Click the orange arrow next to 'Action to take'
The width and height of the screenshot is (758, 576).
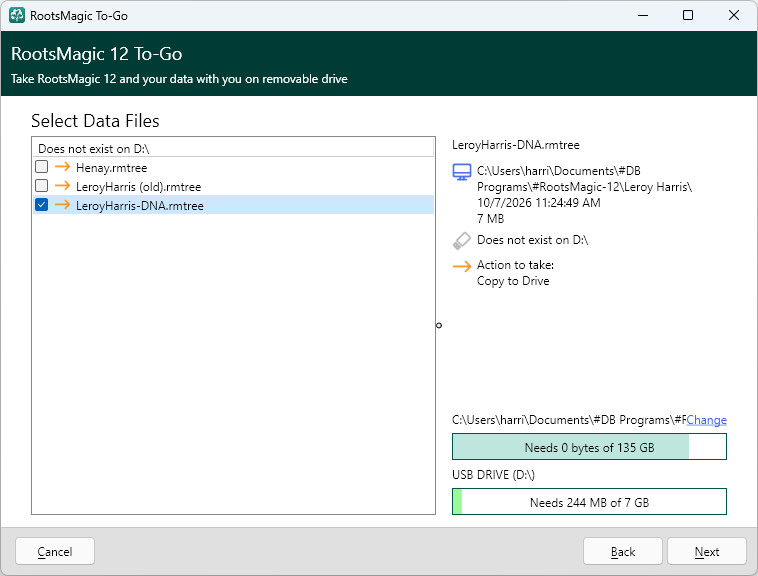pos(462,266)
